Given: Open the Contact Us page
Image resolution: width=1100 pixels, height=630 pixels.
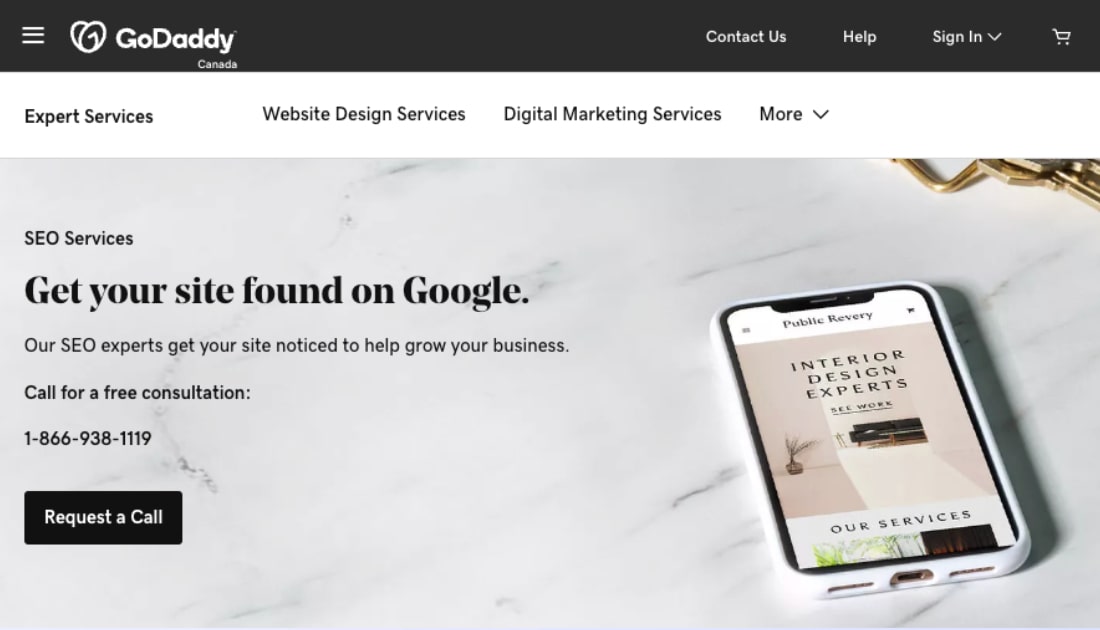Looking at the screenshot, I should 746,36.
